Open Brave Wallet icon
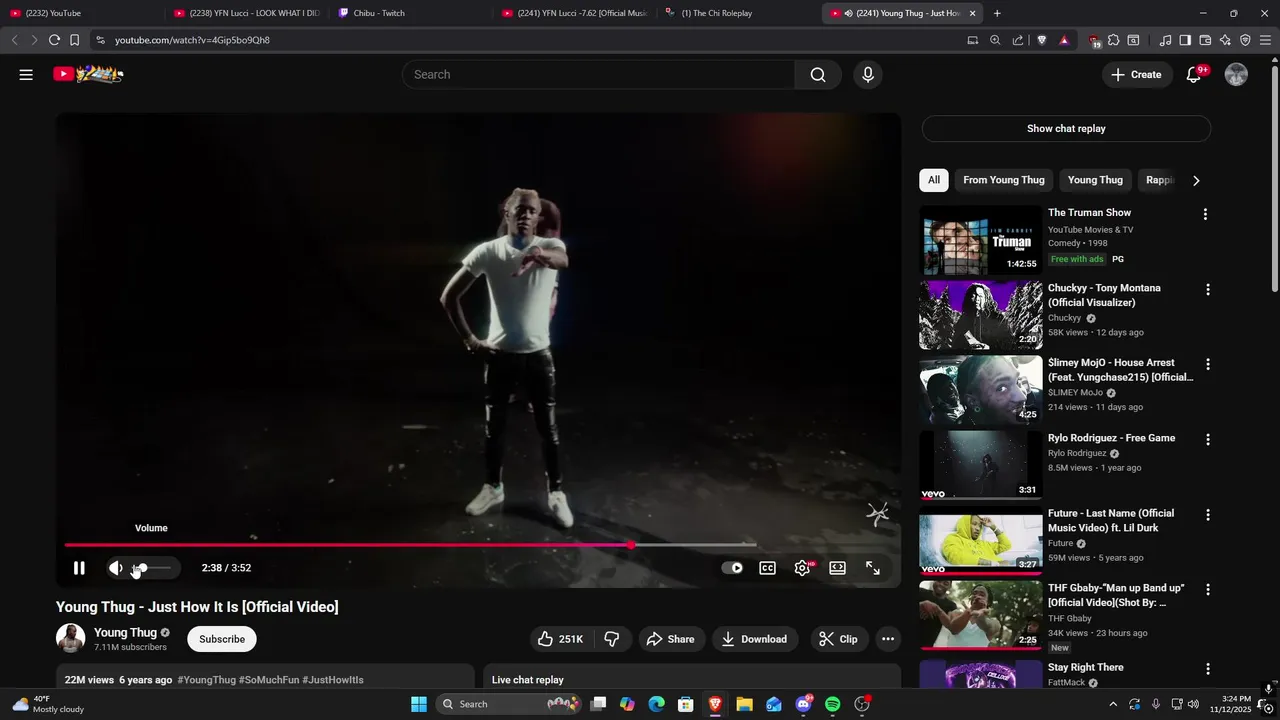 pos(1205,40)
